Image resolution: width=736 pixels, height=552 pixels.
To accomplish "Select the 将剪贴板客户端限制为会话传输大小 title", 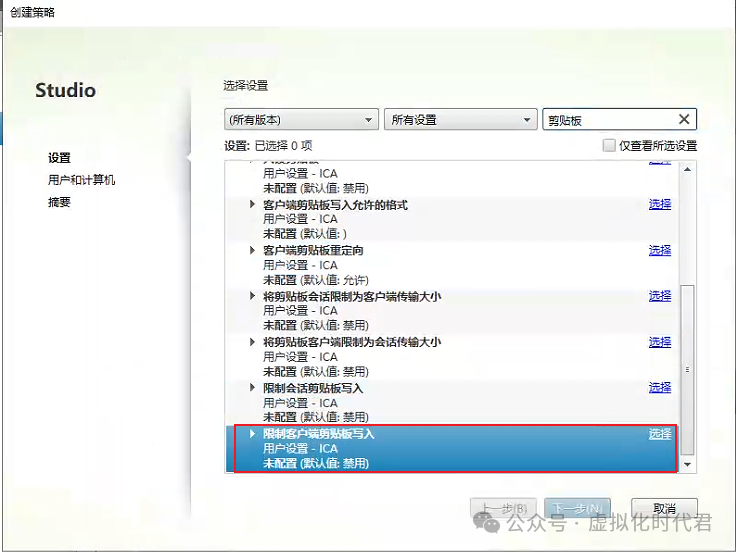I will pos(352,342).
